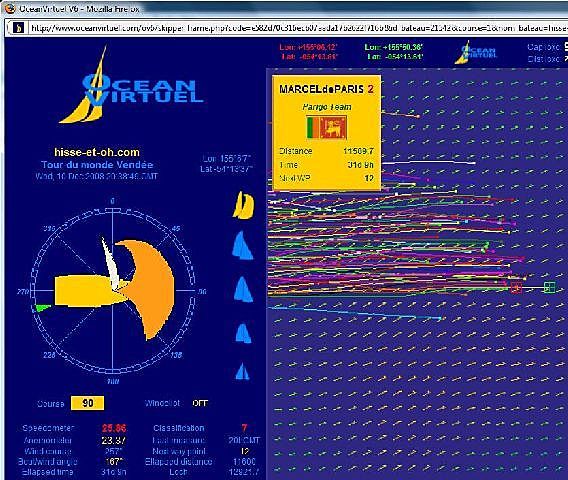Pick the third blue sail icon
This screenshot has width=568, height=480.
(243, 289)
